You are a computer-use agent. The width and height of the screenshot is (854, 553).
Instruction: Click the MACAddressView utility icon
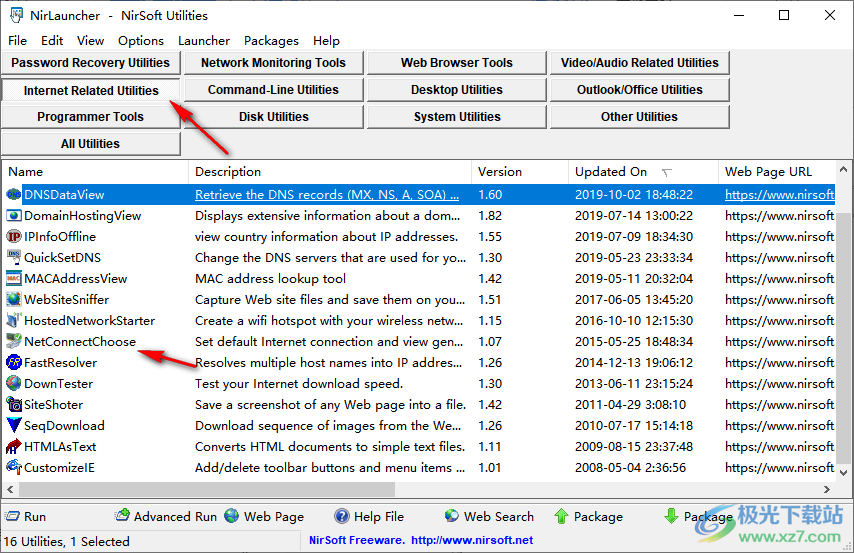pos(14,278)
